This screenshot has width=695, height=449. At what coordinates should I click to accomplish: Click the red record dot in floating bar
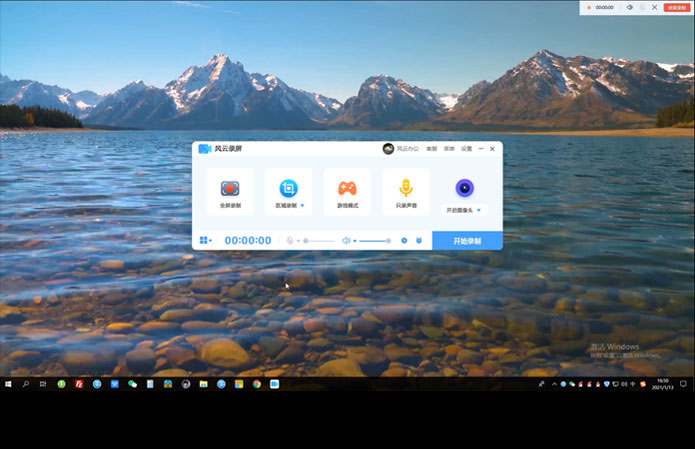(x=589, y=8)
